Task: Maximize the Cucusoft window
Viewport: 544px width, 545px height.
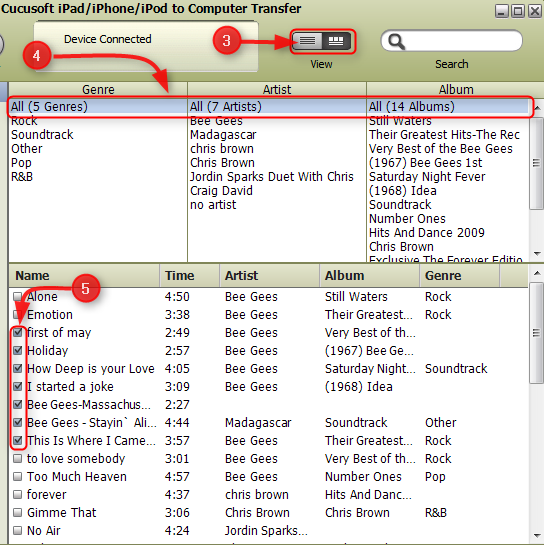Action: pyautogui.click(x=518, y=11)
